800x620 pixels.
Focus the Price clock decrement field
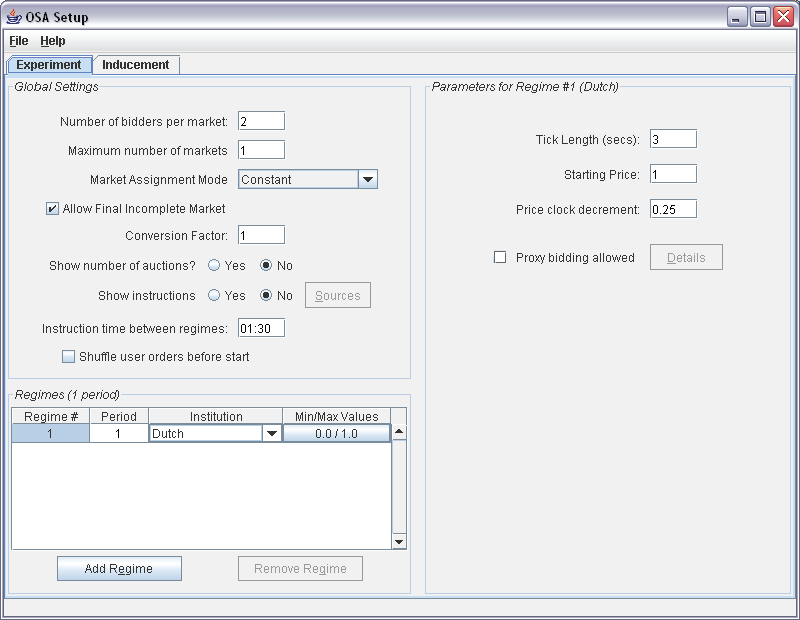pos(673,209)
